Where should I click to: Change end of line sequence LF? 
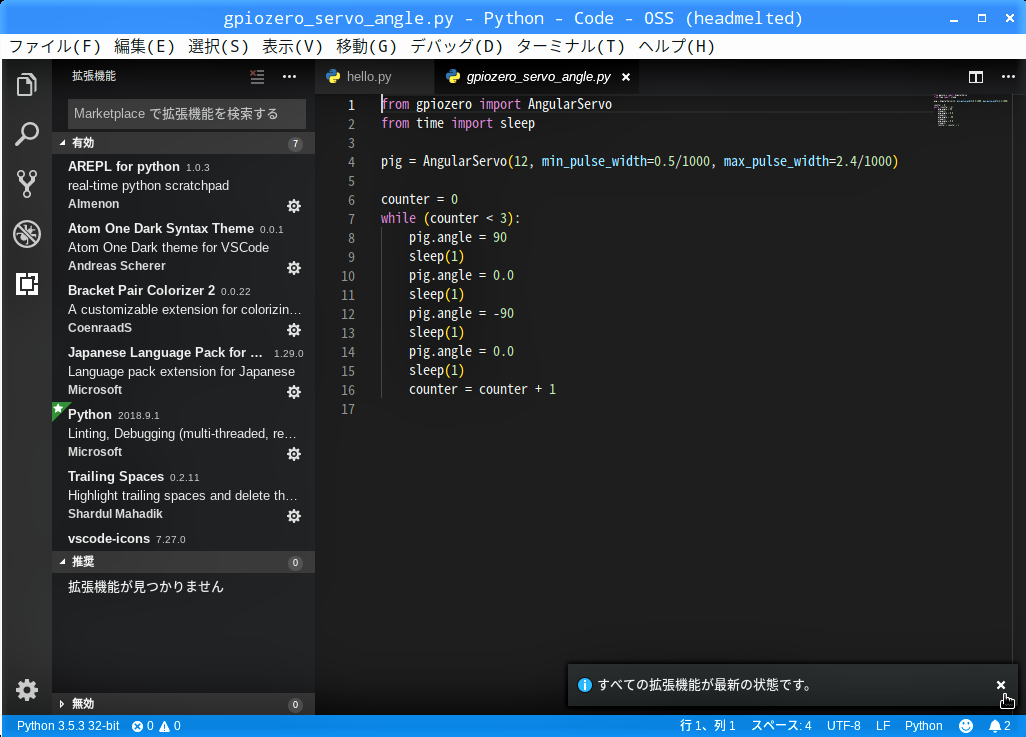click(x=883, y=726)
